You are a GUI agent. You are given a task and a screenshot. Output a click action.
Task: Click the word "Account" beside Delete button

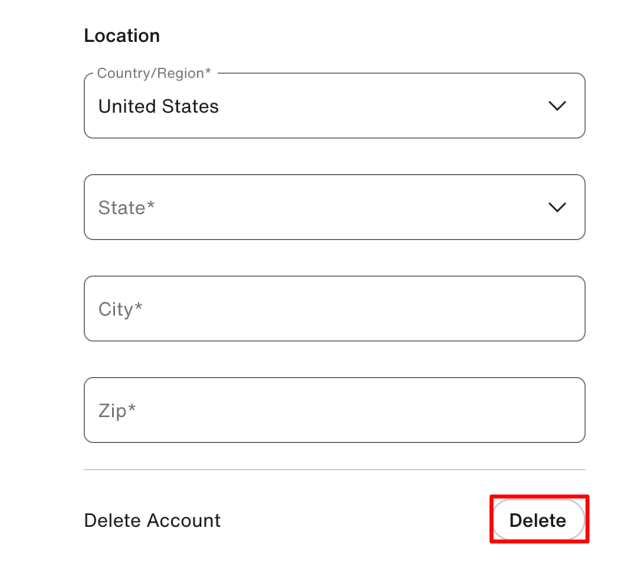(x=184, y=520)
